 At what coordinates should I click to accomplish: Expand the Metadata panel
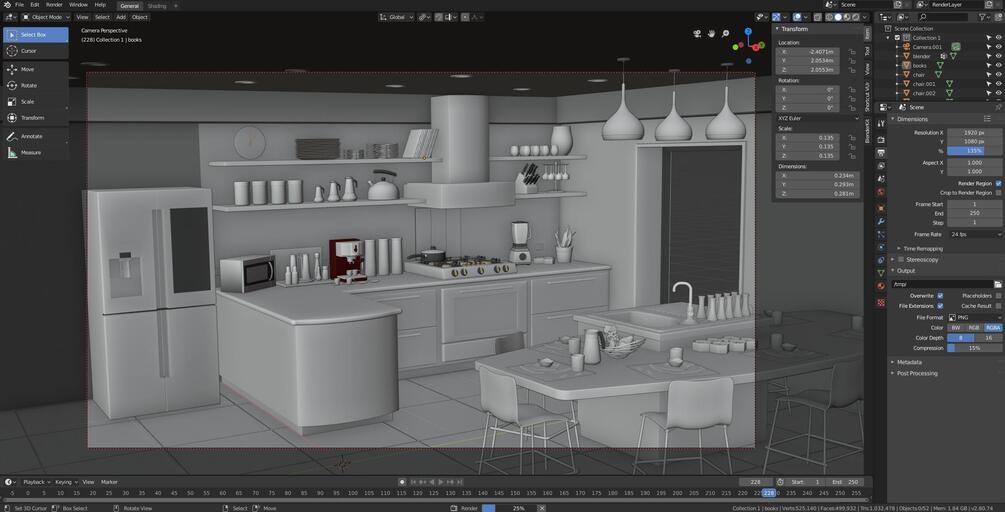pyautogui.click(x=909, y=362)
